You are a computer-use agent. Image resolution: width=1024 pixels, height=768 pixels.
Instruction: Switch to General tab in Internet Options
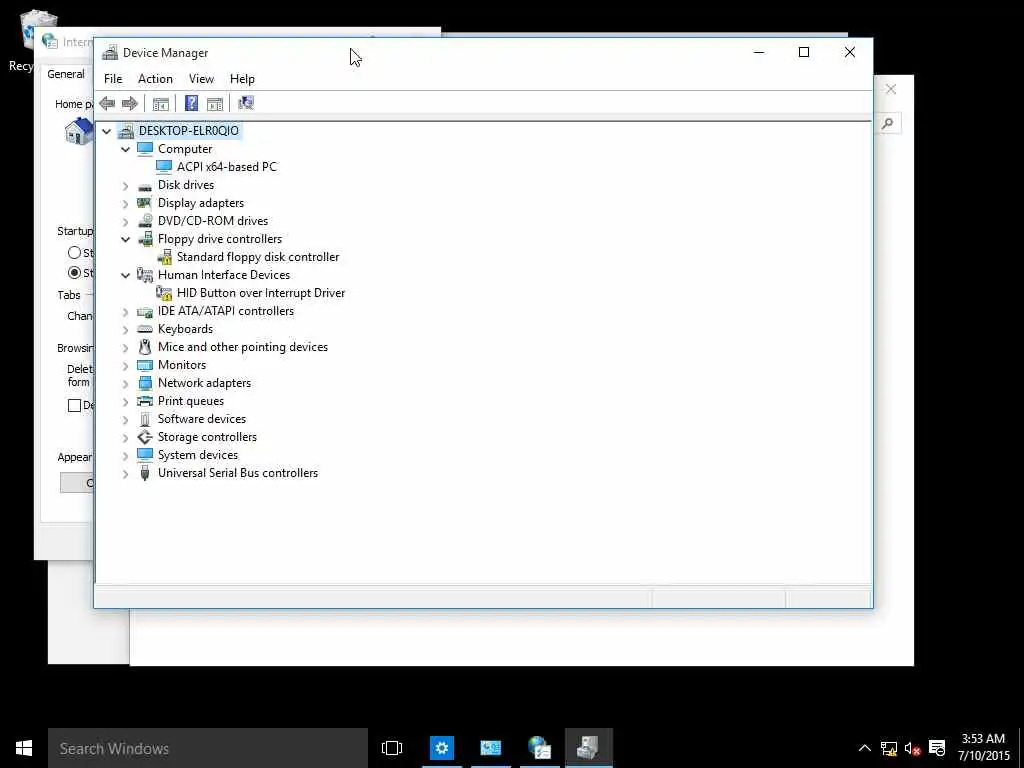[x=66, y=74]
